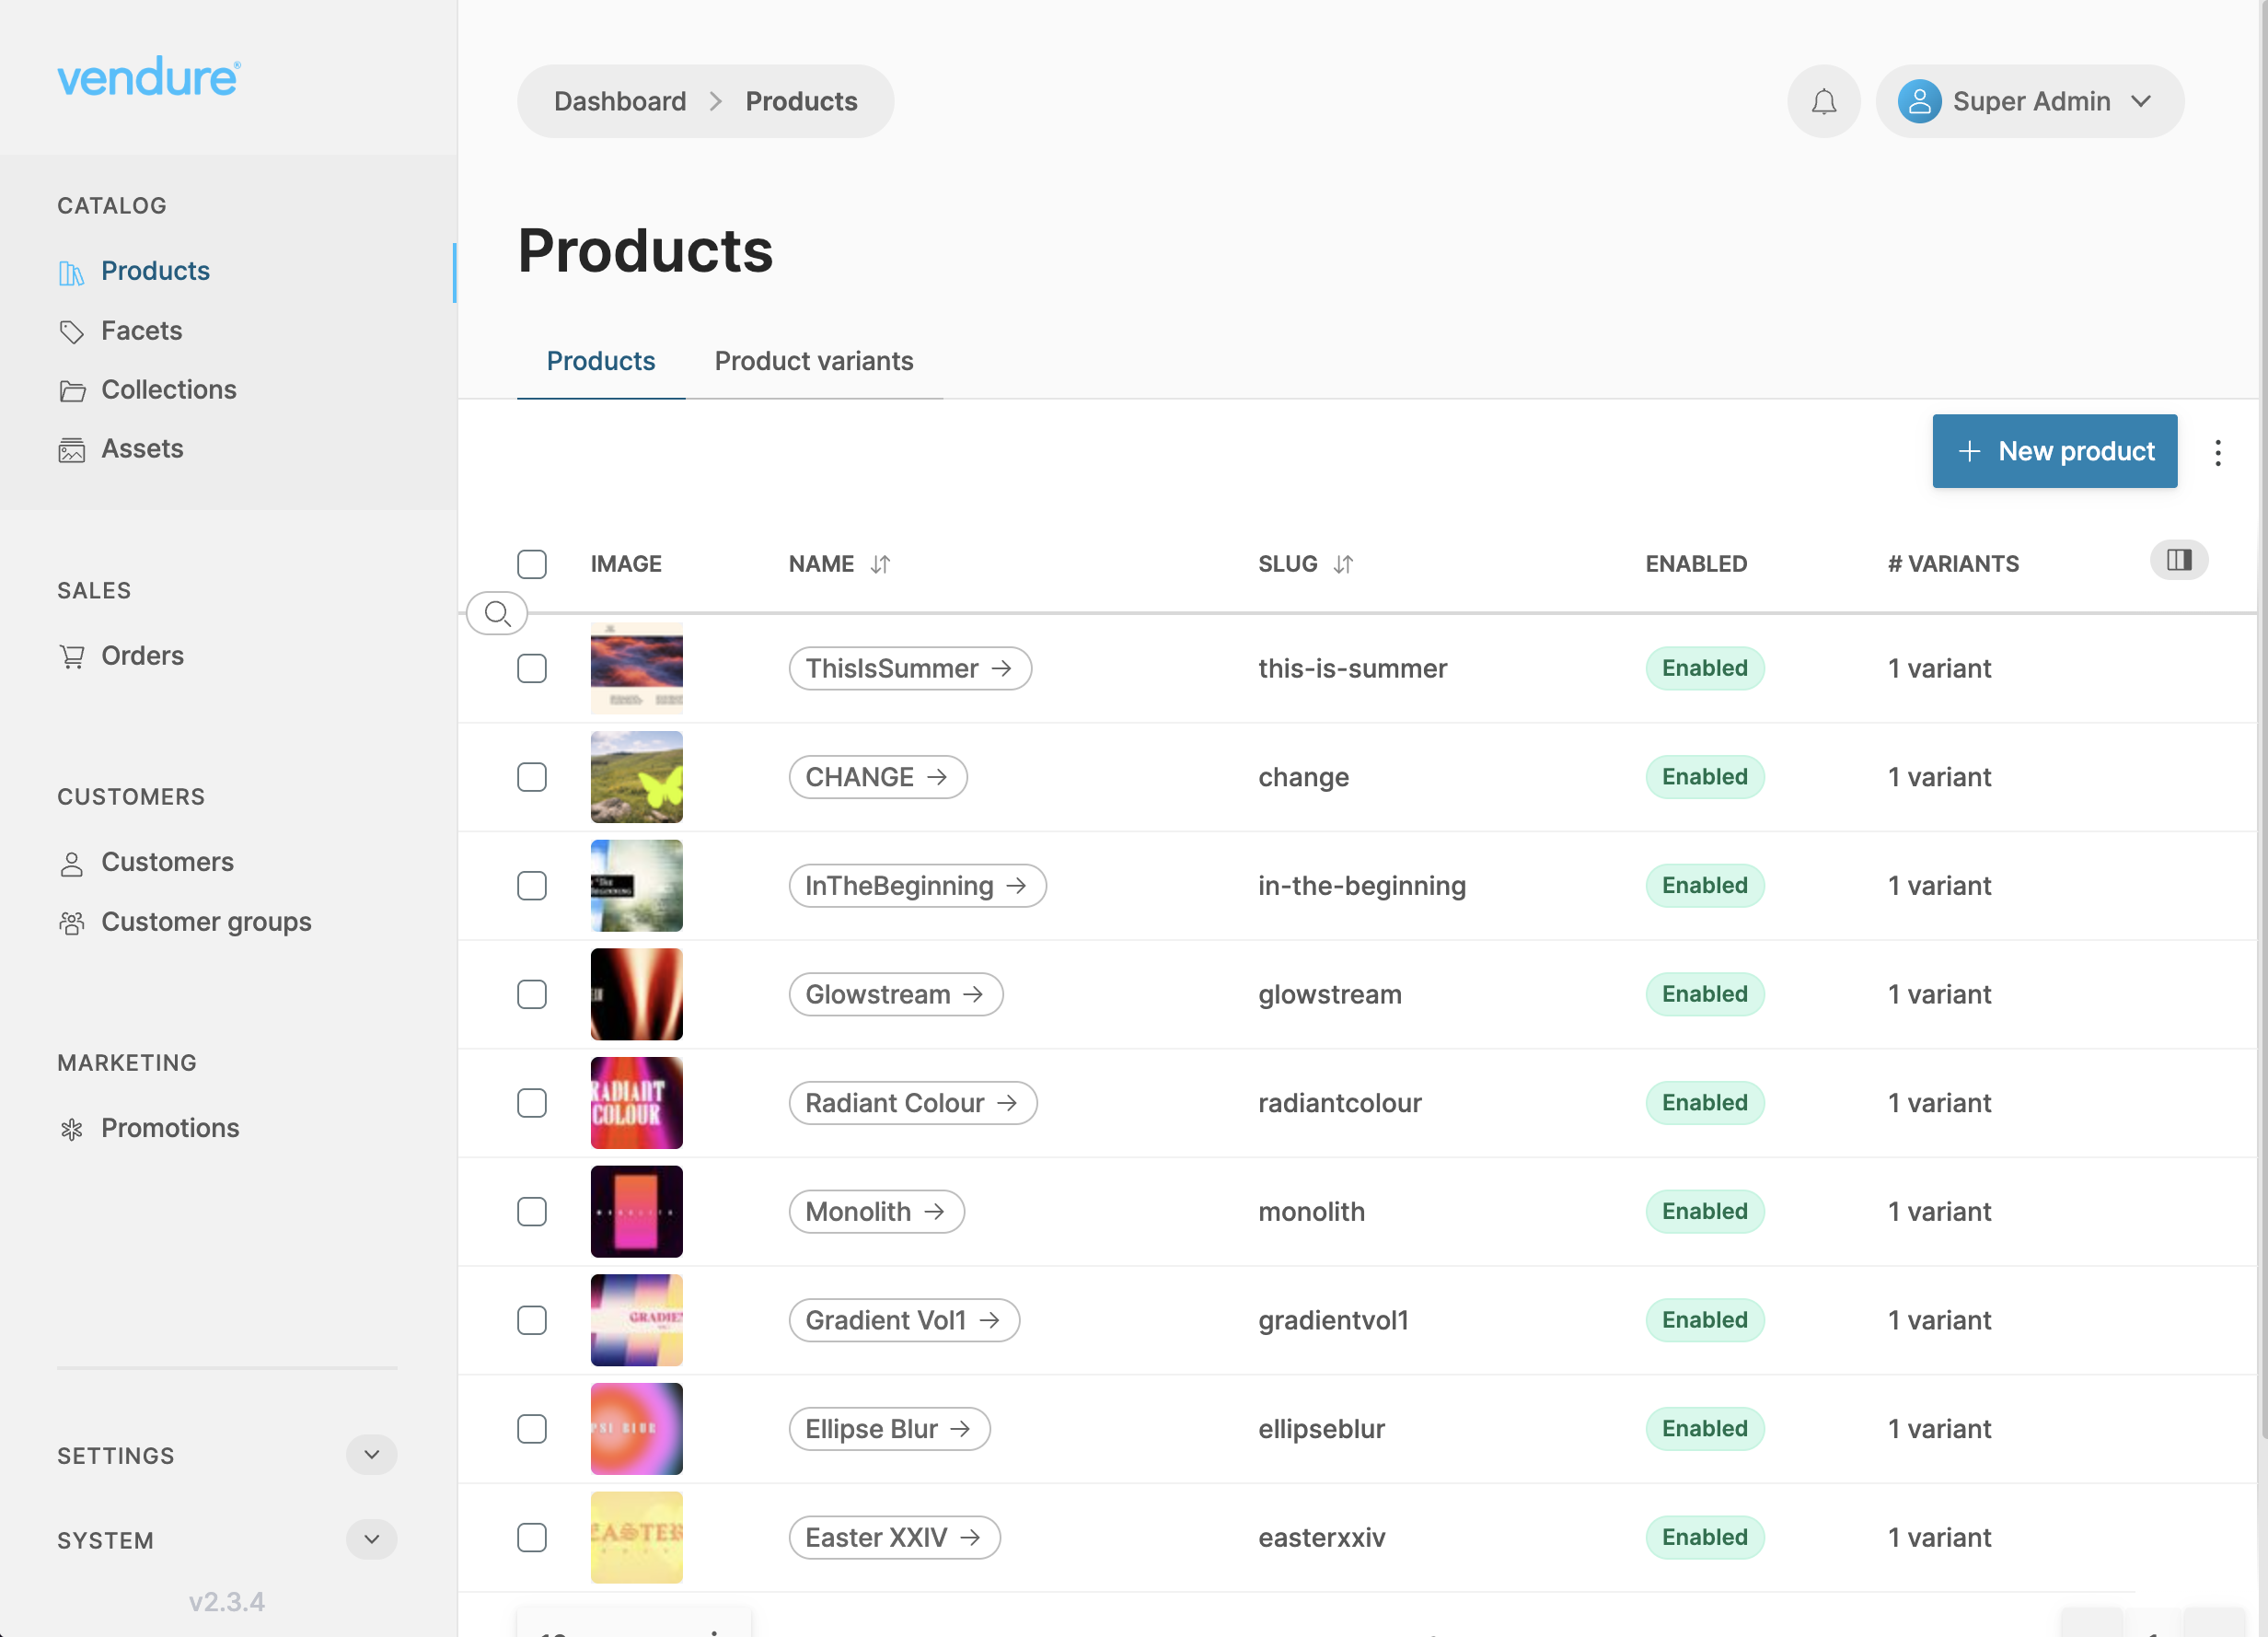Image resolution: width=2268 pixels, height=1637 pixels.
Task: Open the Radiant Colour product link
Action: (912, 1104)
